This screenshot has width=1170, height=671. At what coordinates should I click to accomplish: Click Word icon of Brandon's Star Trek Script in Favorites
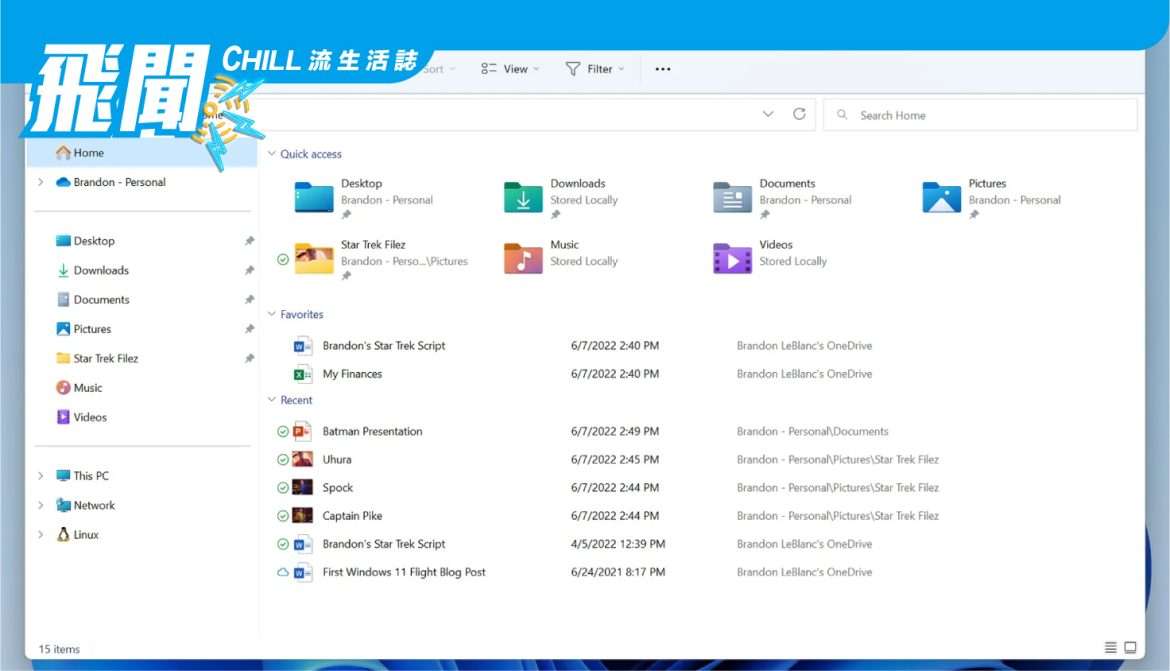[302, 346]
